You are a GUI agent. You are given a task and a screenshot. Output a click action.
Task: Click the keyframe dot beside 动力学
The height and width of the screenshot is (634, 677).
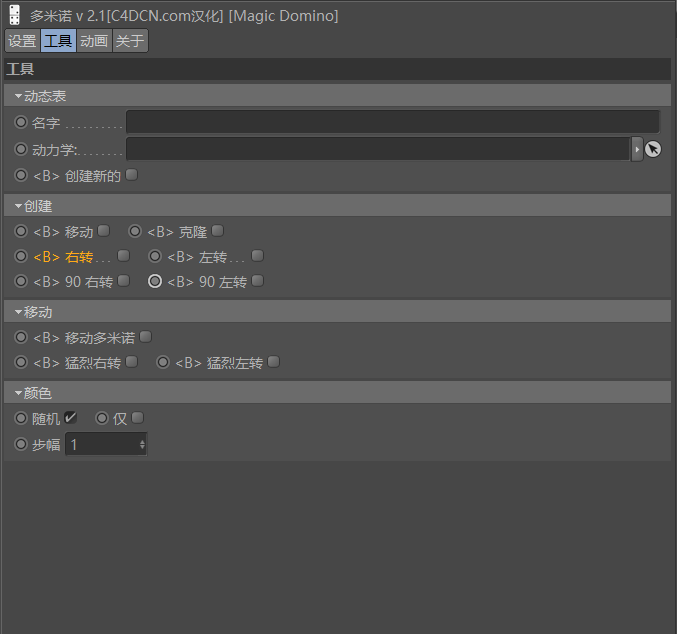[21, 149]
